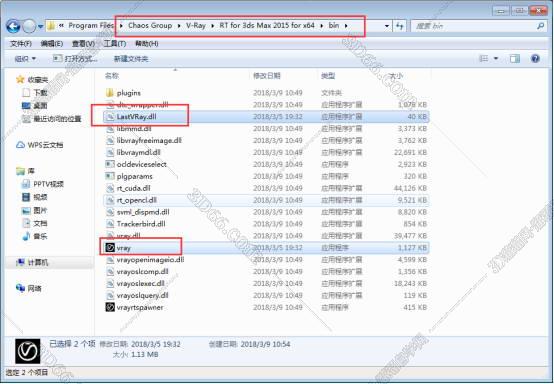This screenshot has width=554, height=384.
Task: Open 下载 in the favorites sidebar
Action: [x=40, y=93]
